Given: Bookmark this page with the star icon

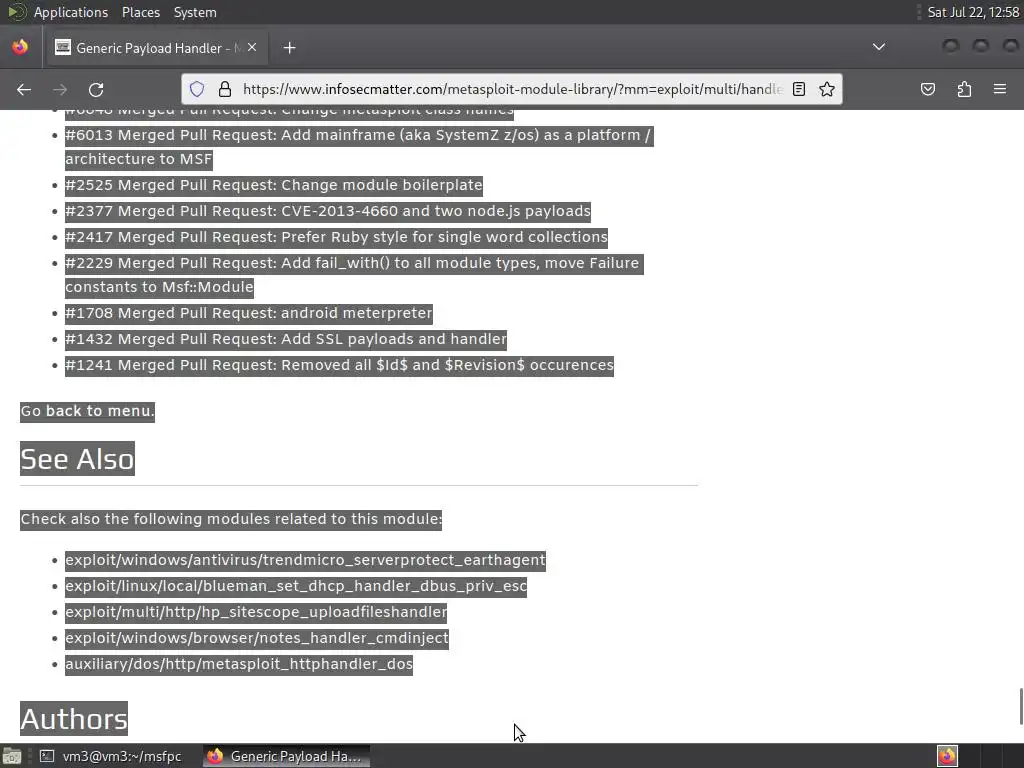Looking at the screenshot, I should point(827,89).
